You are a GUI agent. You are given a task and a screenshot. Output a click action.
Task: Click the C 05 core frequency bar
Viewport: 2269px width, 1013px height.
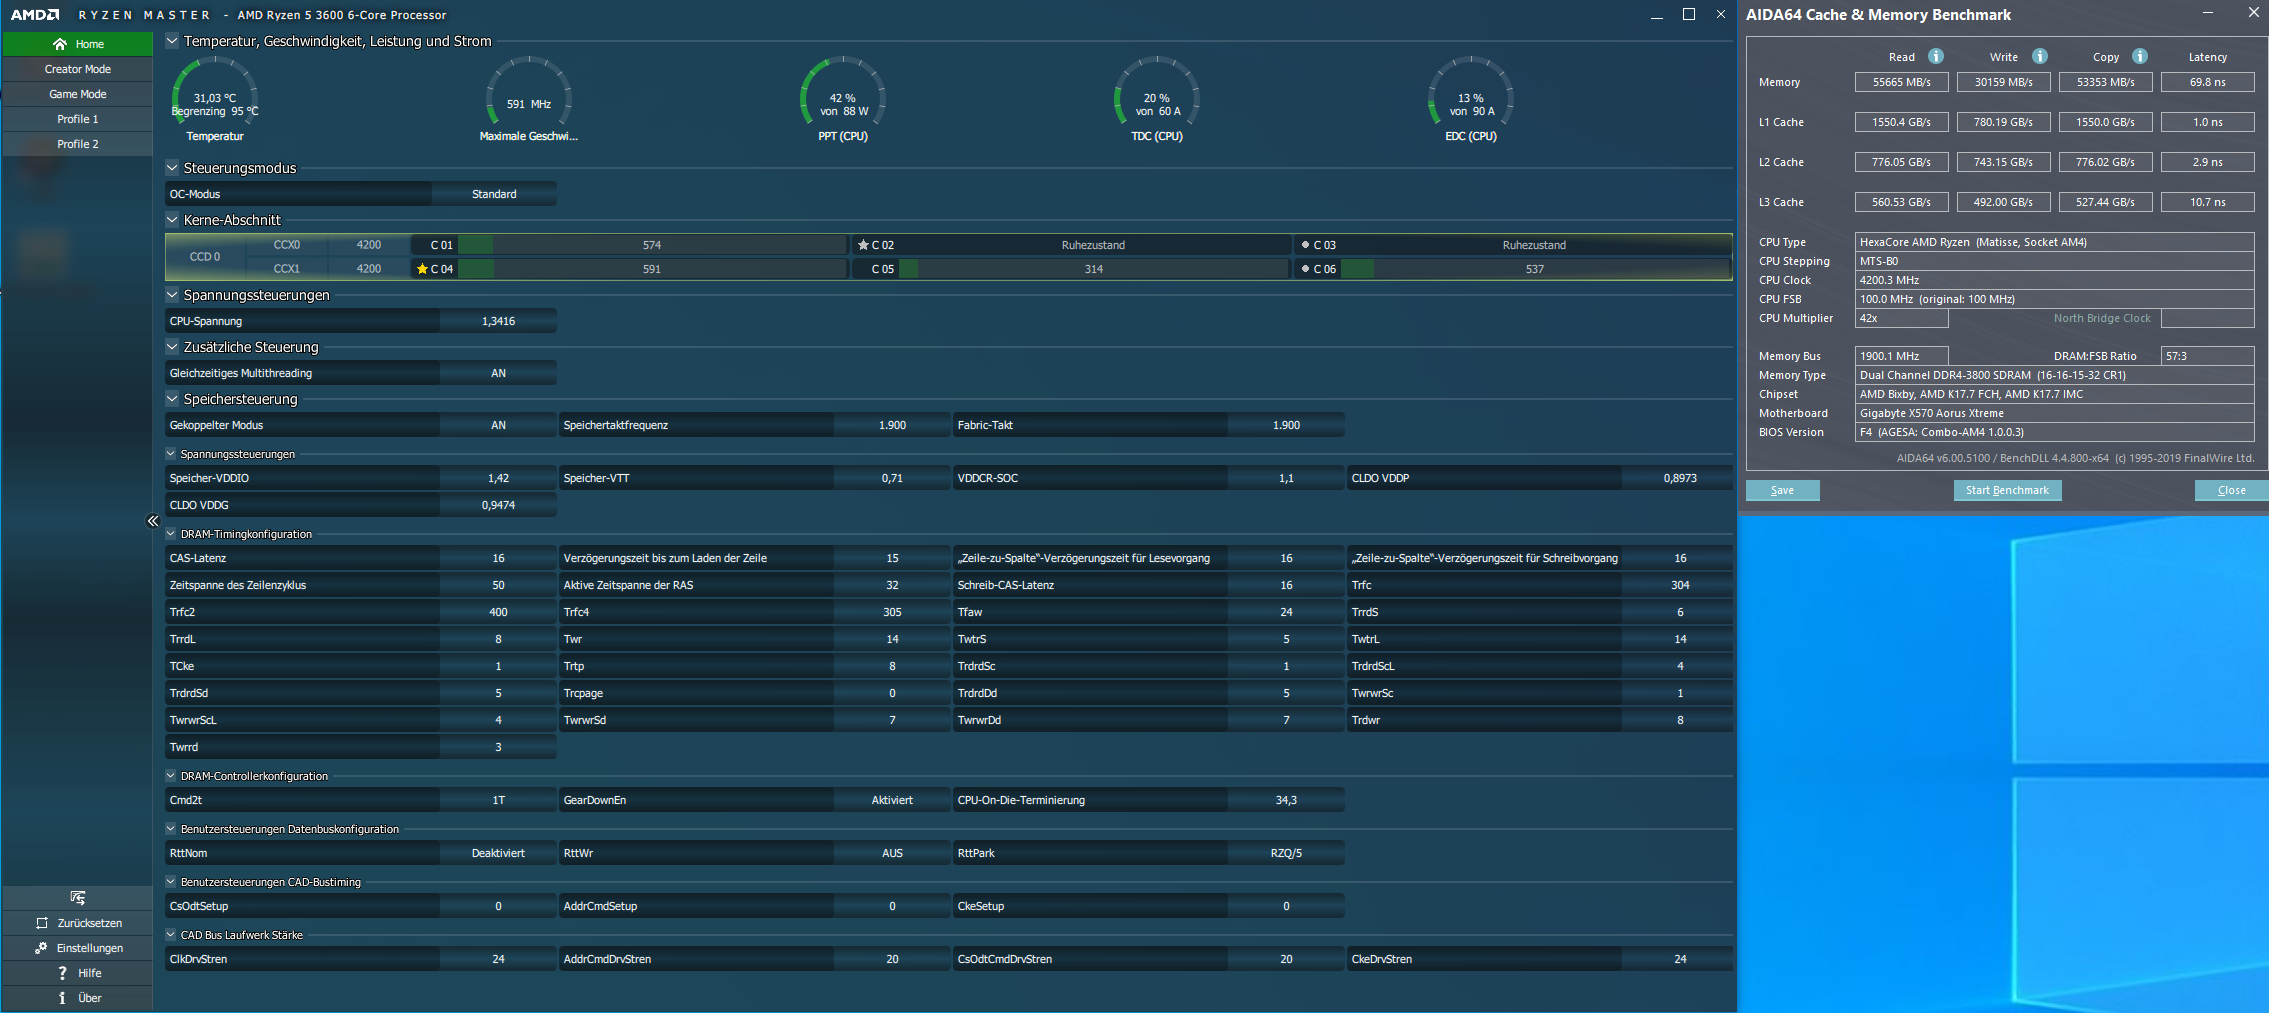pos(1094,269)
